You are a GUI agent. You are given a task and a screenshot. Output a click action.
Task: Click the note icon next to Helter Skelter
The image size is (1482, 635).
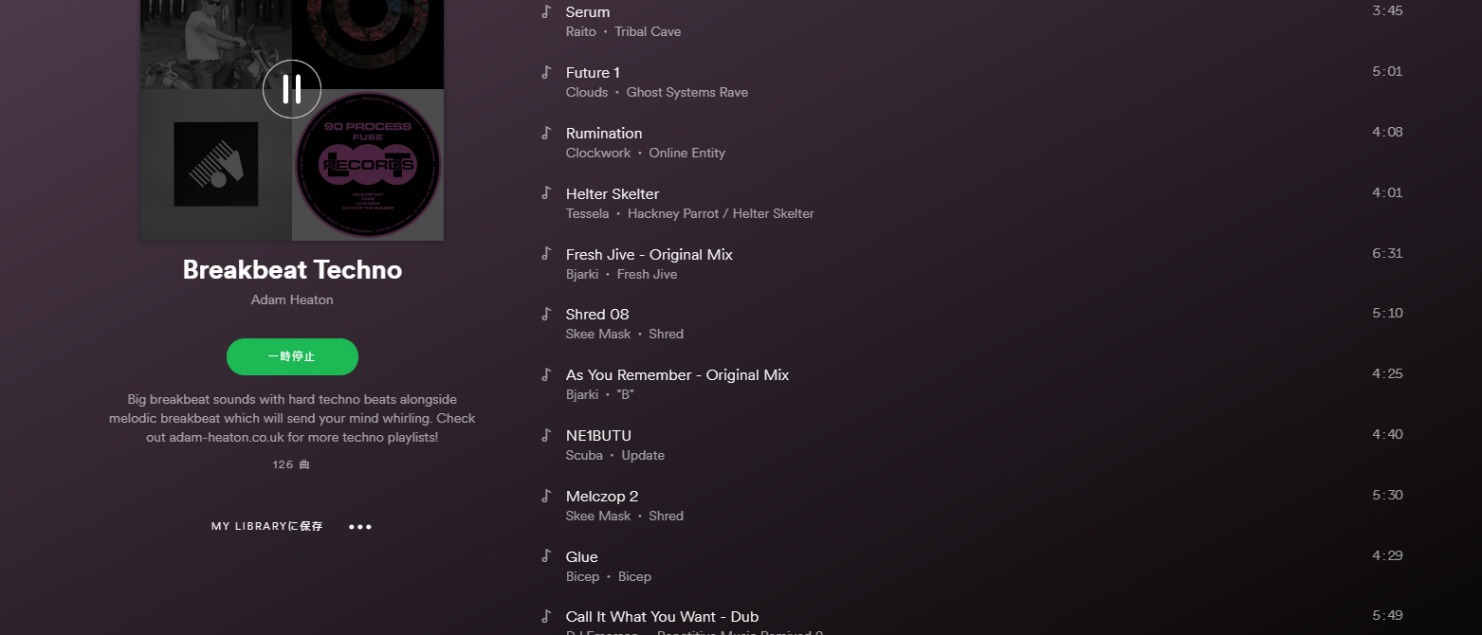coord(546,193)
